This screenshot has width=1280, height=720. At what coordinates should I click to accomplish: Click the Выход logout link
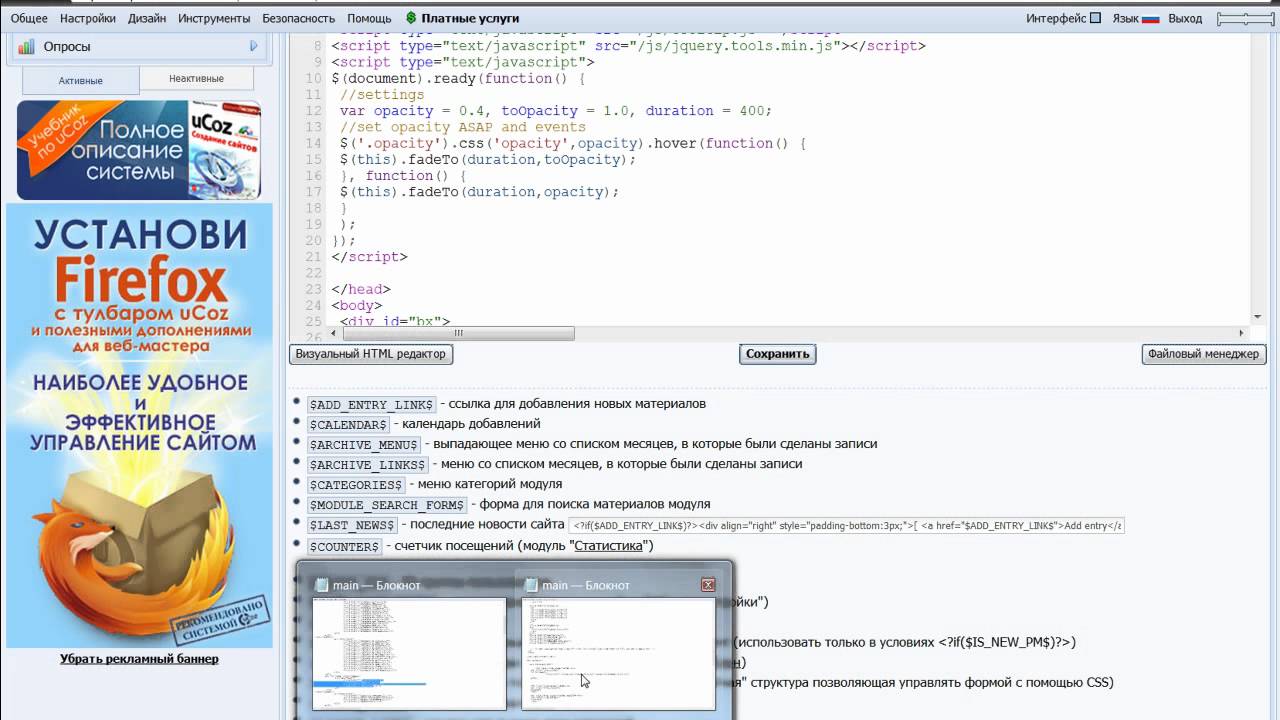click(x=1185, y=18)
